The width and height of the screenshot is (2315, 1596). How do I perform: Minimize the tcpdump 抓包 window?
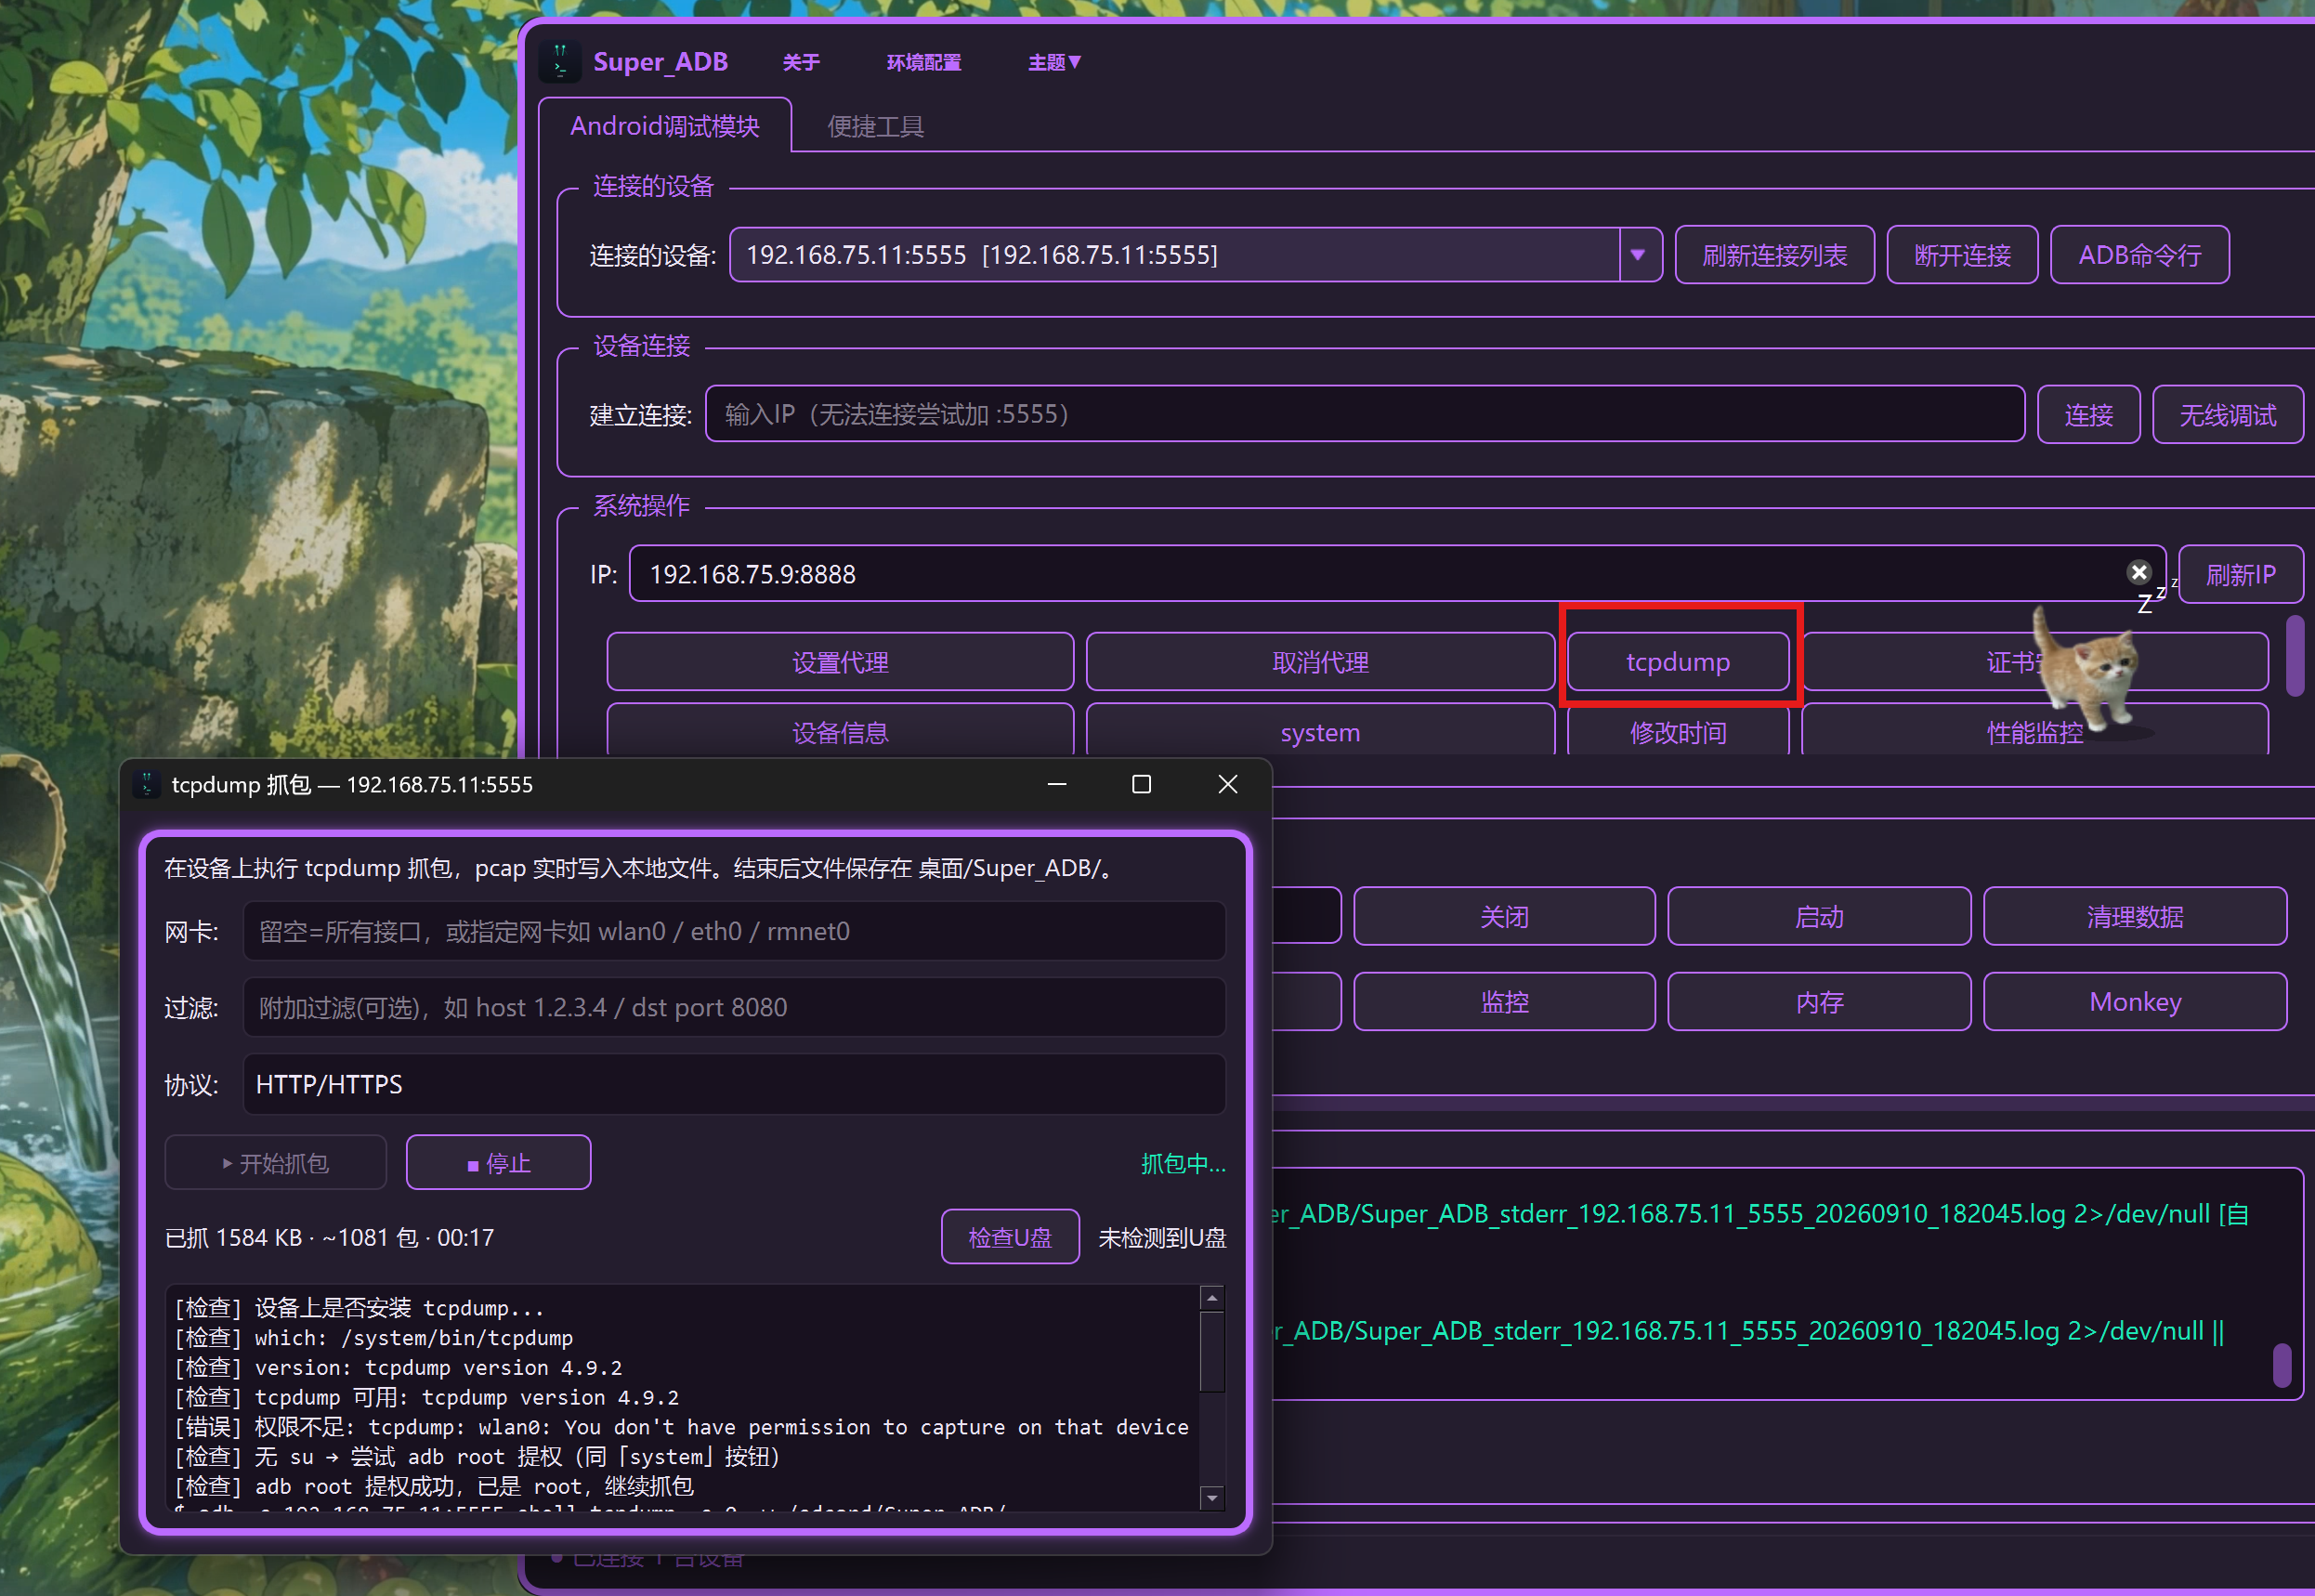click(x=1057, y=784)
